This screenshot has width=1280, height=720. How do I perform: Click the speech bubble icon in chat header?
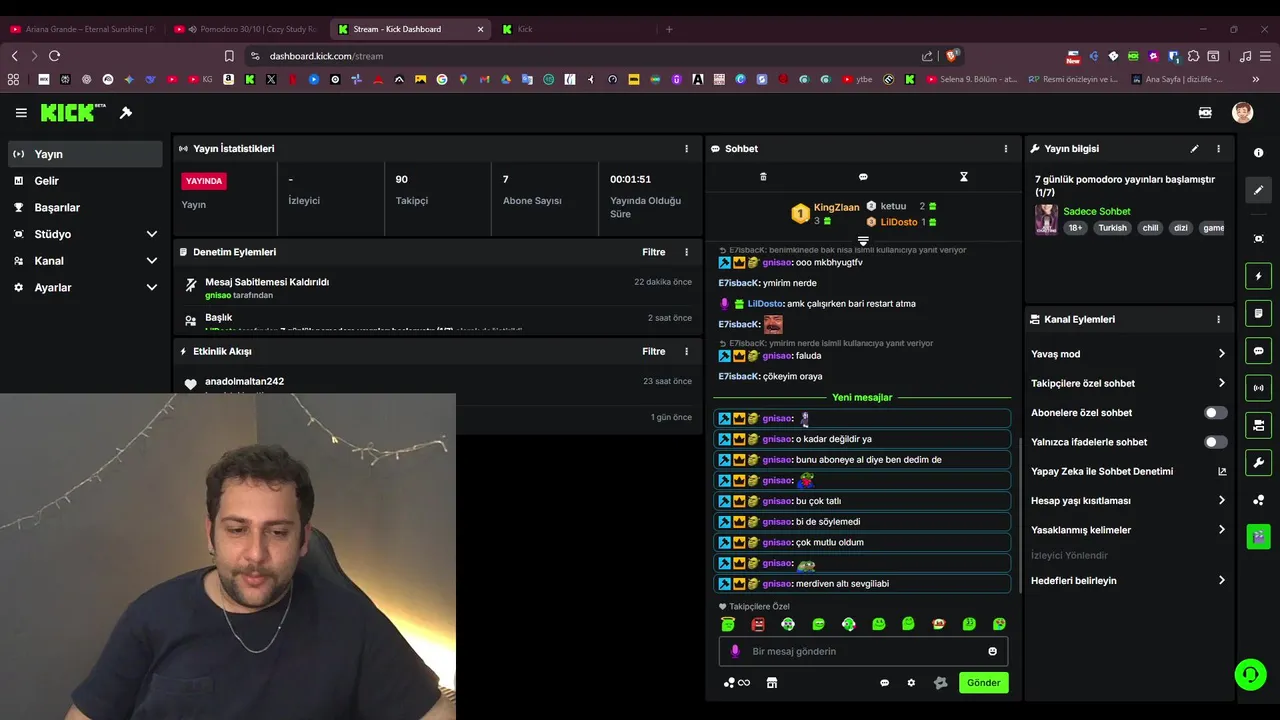[863, 177]
